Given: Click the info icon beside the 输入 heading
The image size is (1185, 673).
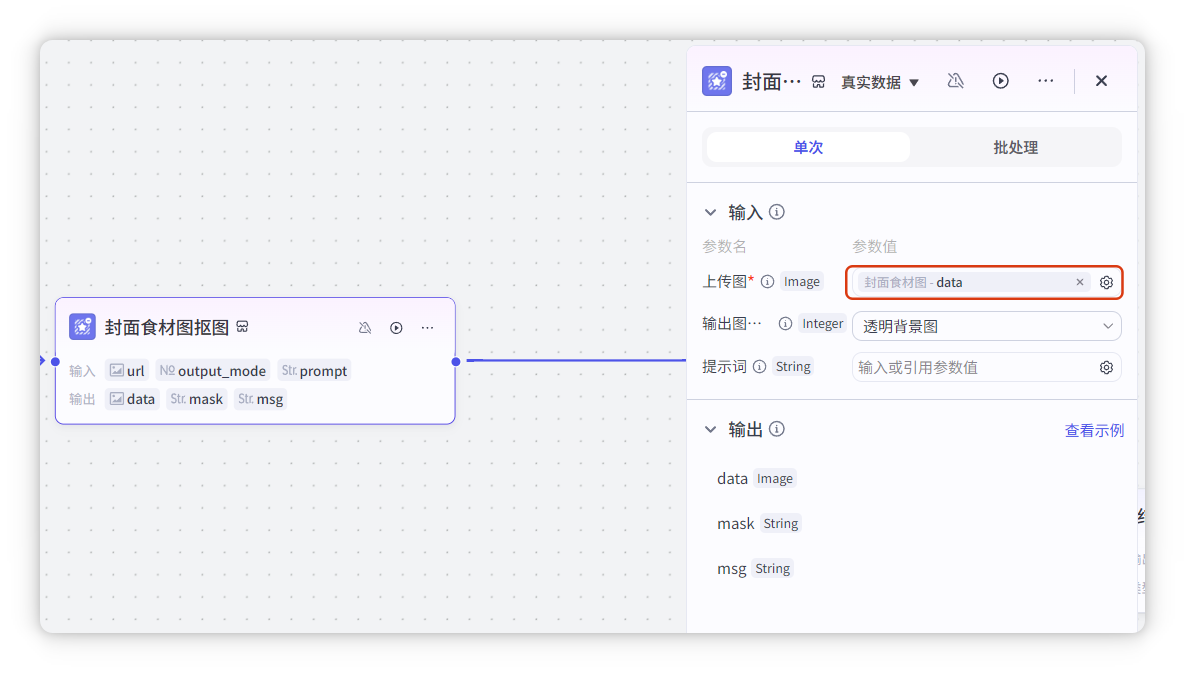Looking at the screenshot, I should (x=776, y=212).
